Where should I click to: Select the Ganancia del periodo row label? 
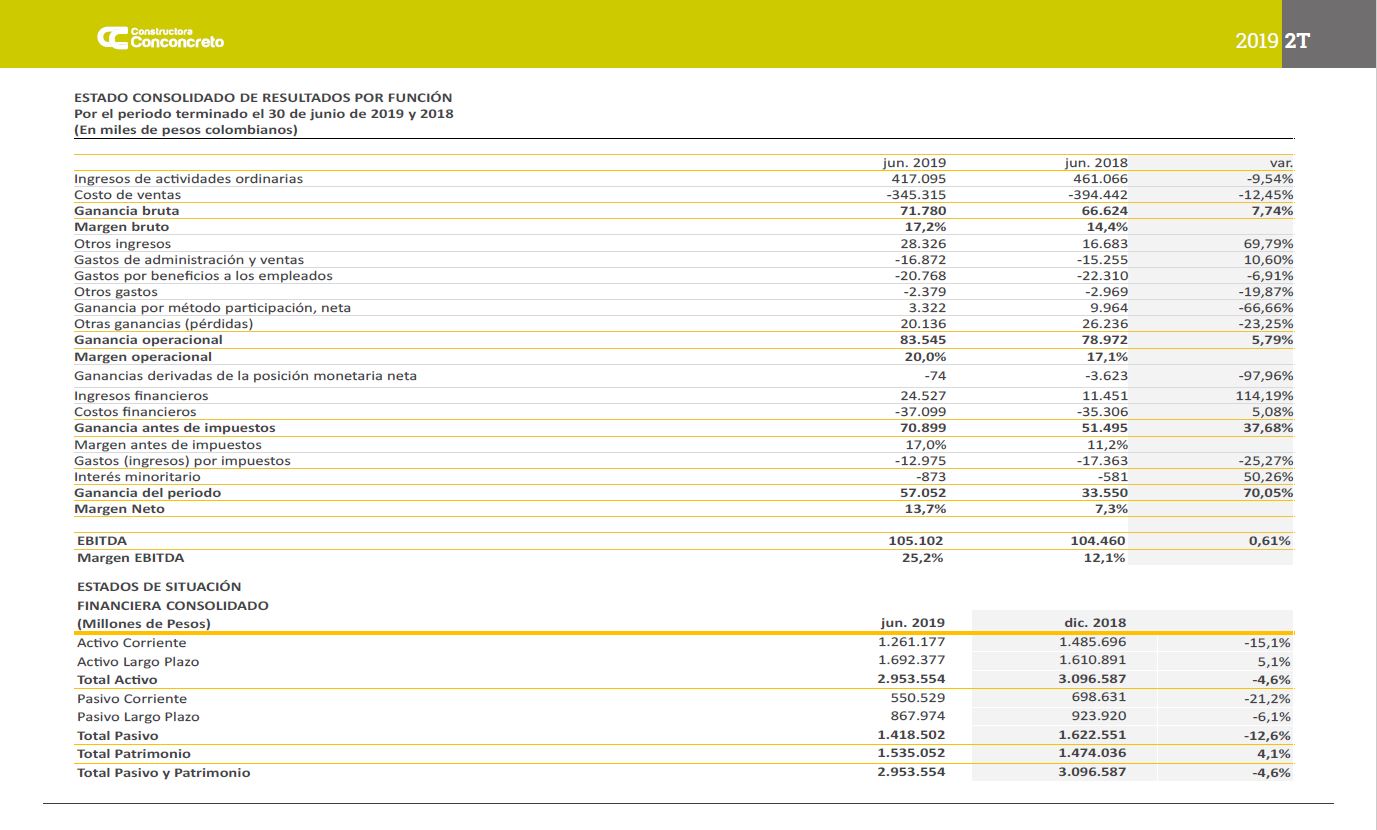147,493
